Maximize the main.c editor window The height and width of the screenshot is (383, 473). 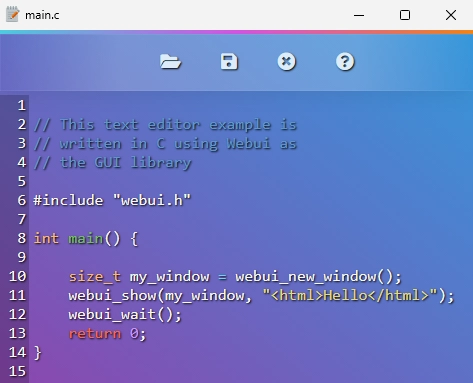click(405, 15)
